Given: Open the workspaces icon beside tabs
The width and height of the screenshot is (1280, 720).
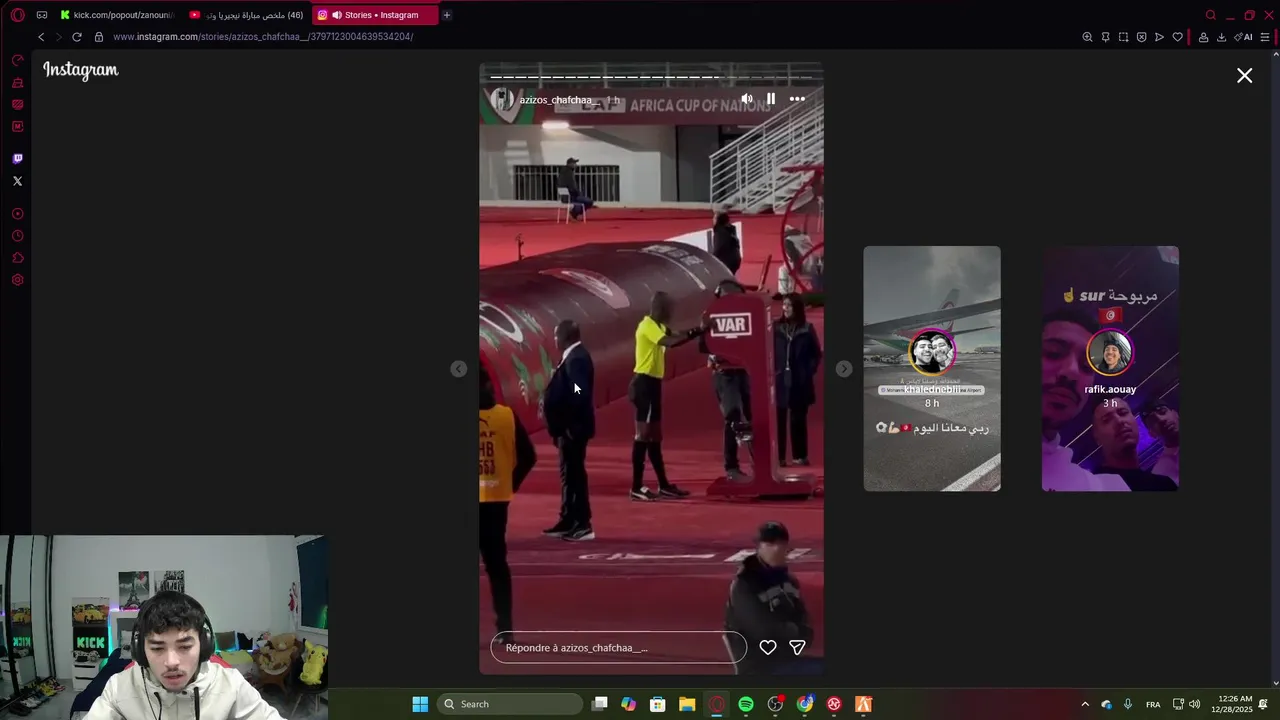Looking at the screenshot, I should pos(42,15).
